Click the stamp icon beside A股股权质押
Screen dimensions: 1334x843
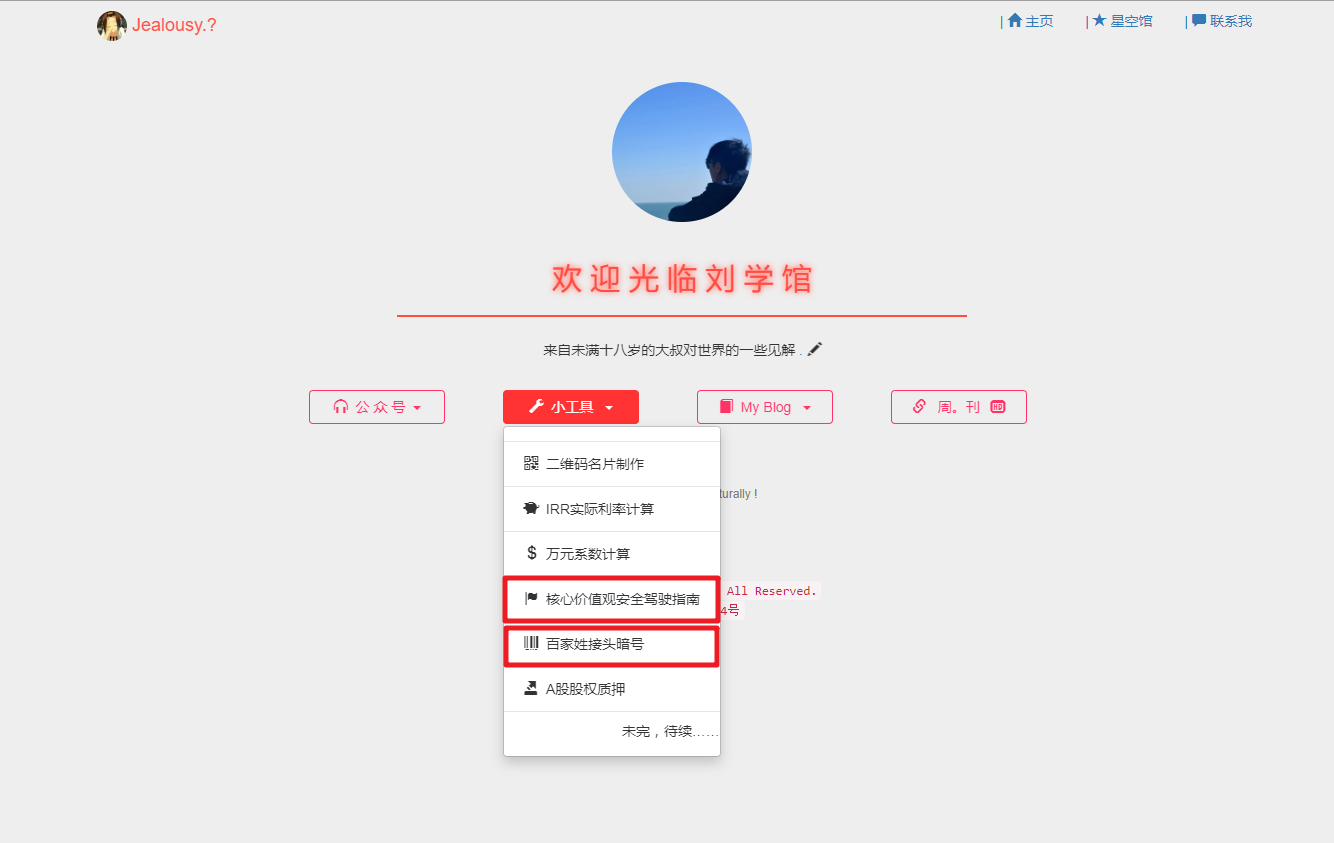coord(531,688)
